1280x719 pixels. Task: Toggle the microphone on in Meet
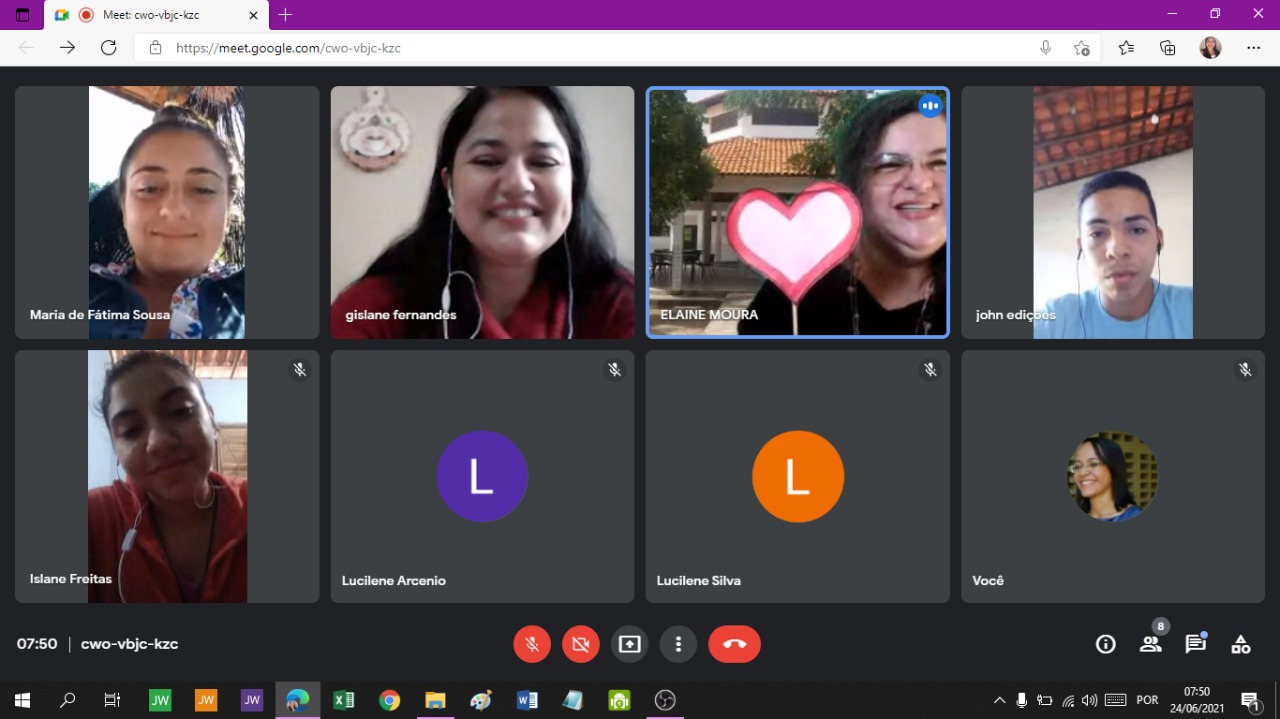point(532,644)
